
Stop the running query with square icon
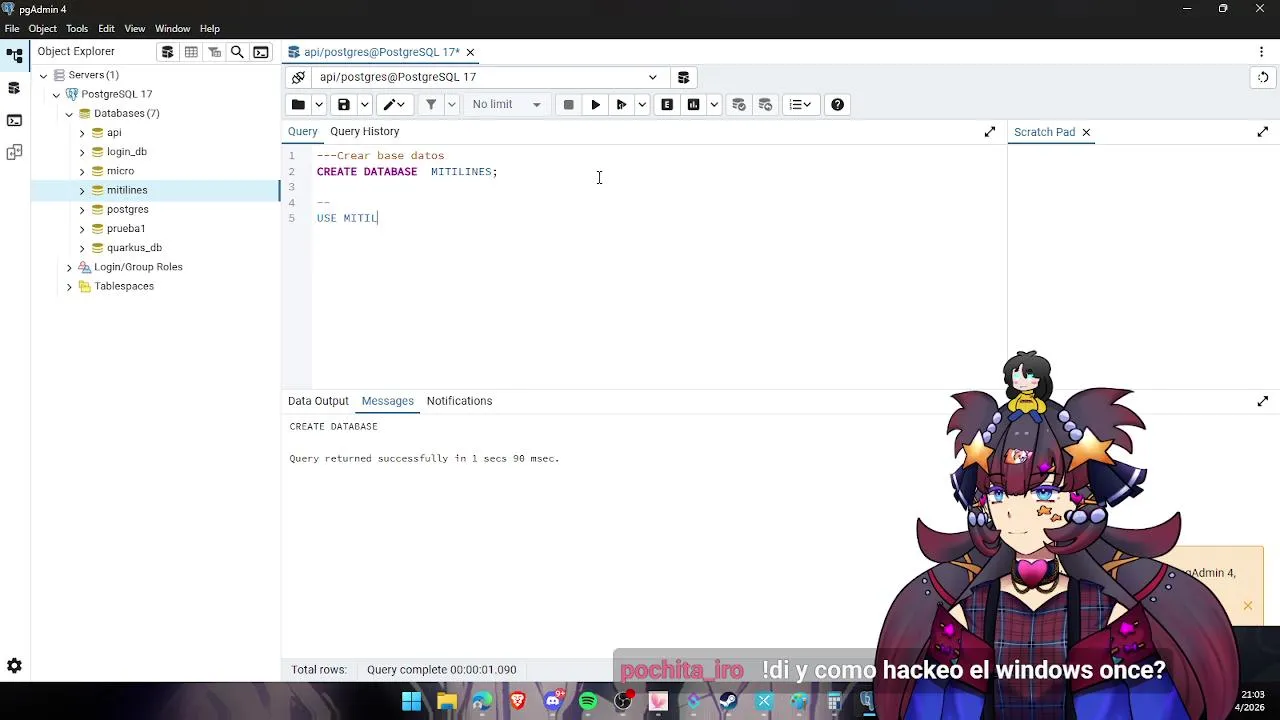coord(568,105)
